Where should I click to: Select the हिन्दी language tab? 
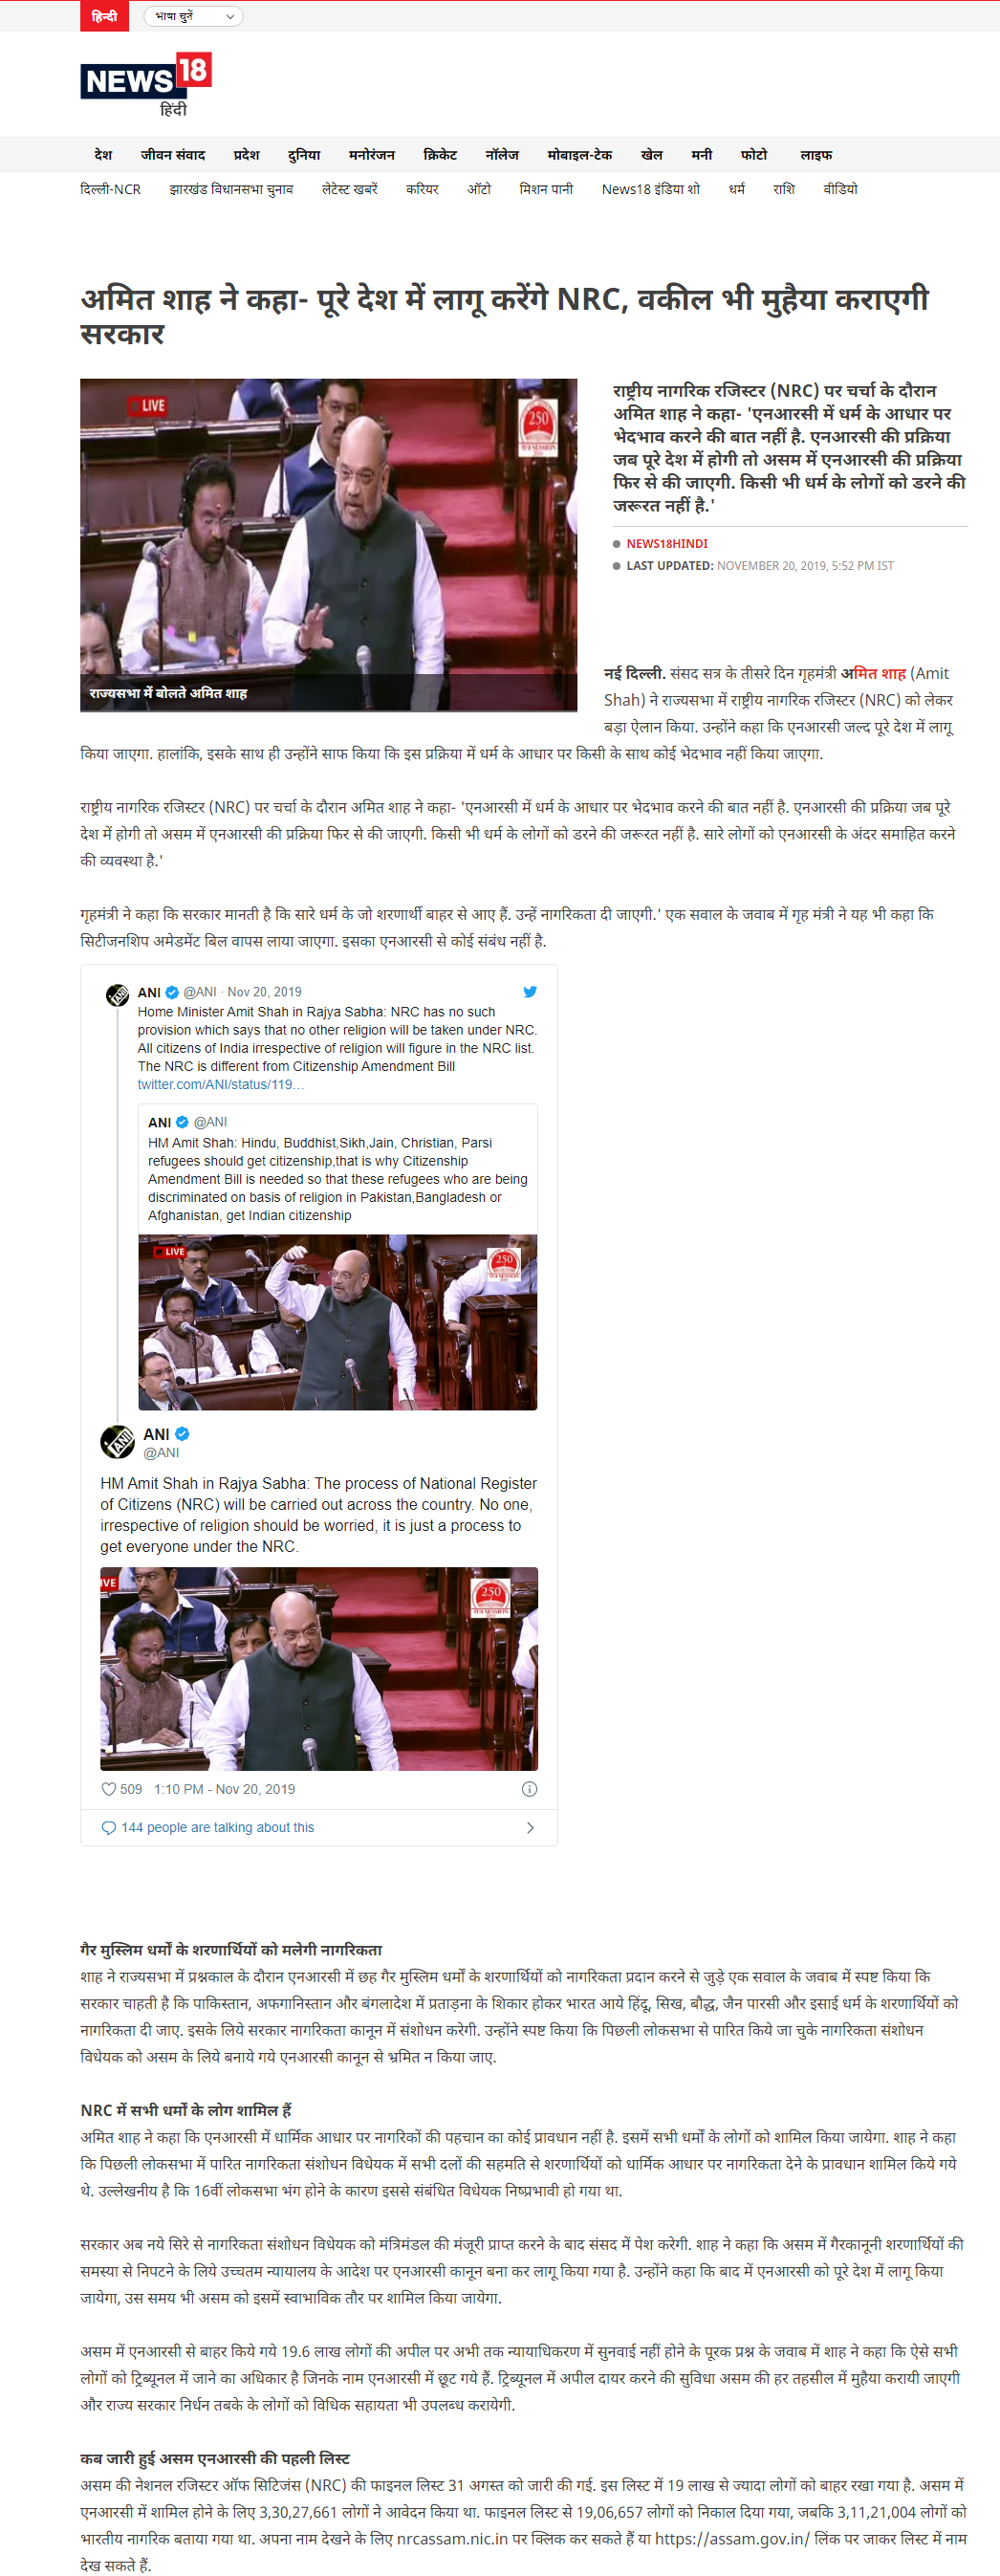point(104,16)
